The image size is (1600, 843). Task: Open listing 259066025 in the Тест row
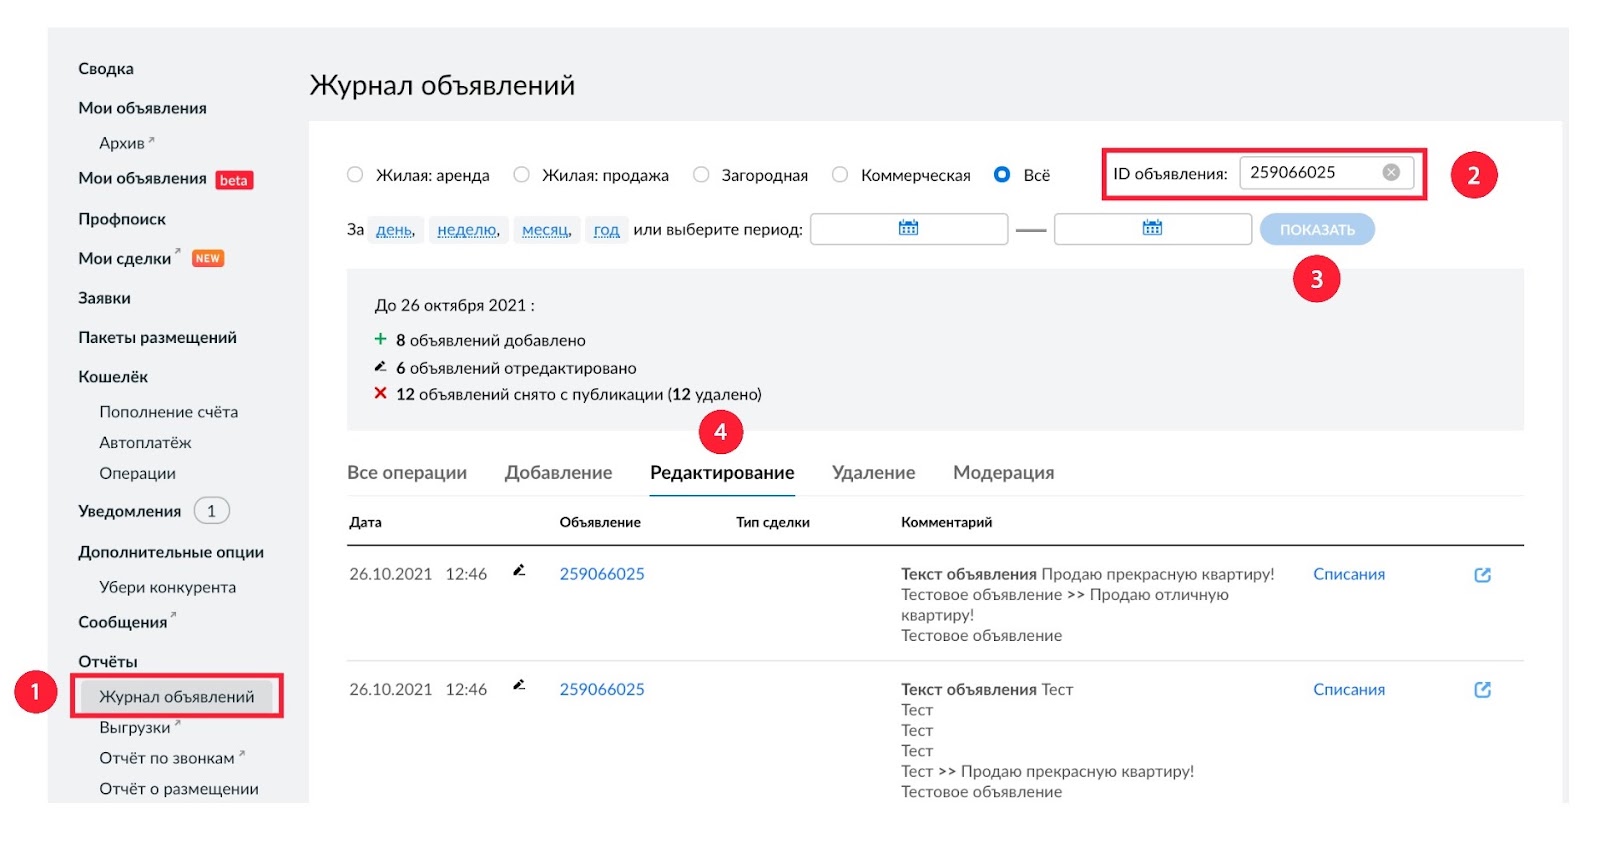(x=602, y=689)
